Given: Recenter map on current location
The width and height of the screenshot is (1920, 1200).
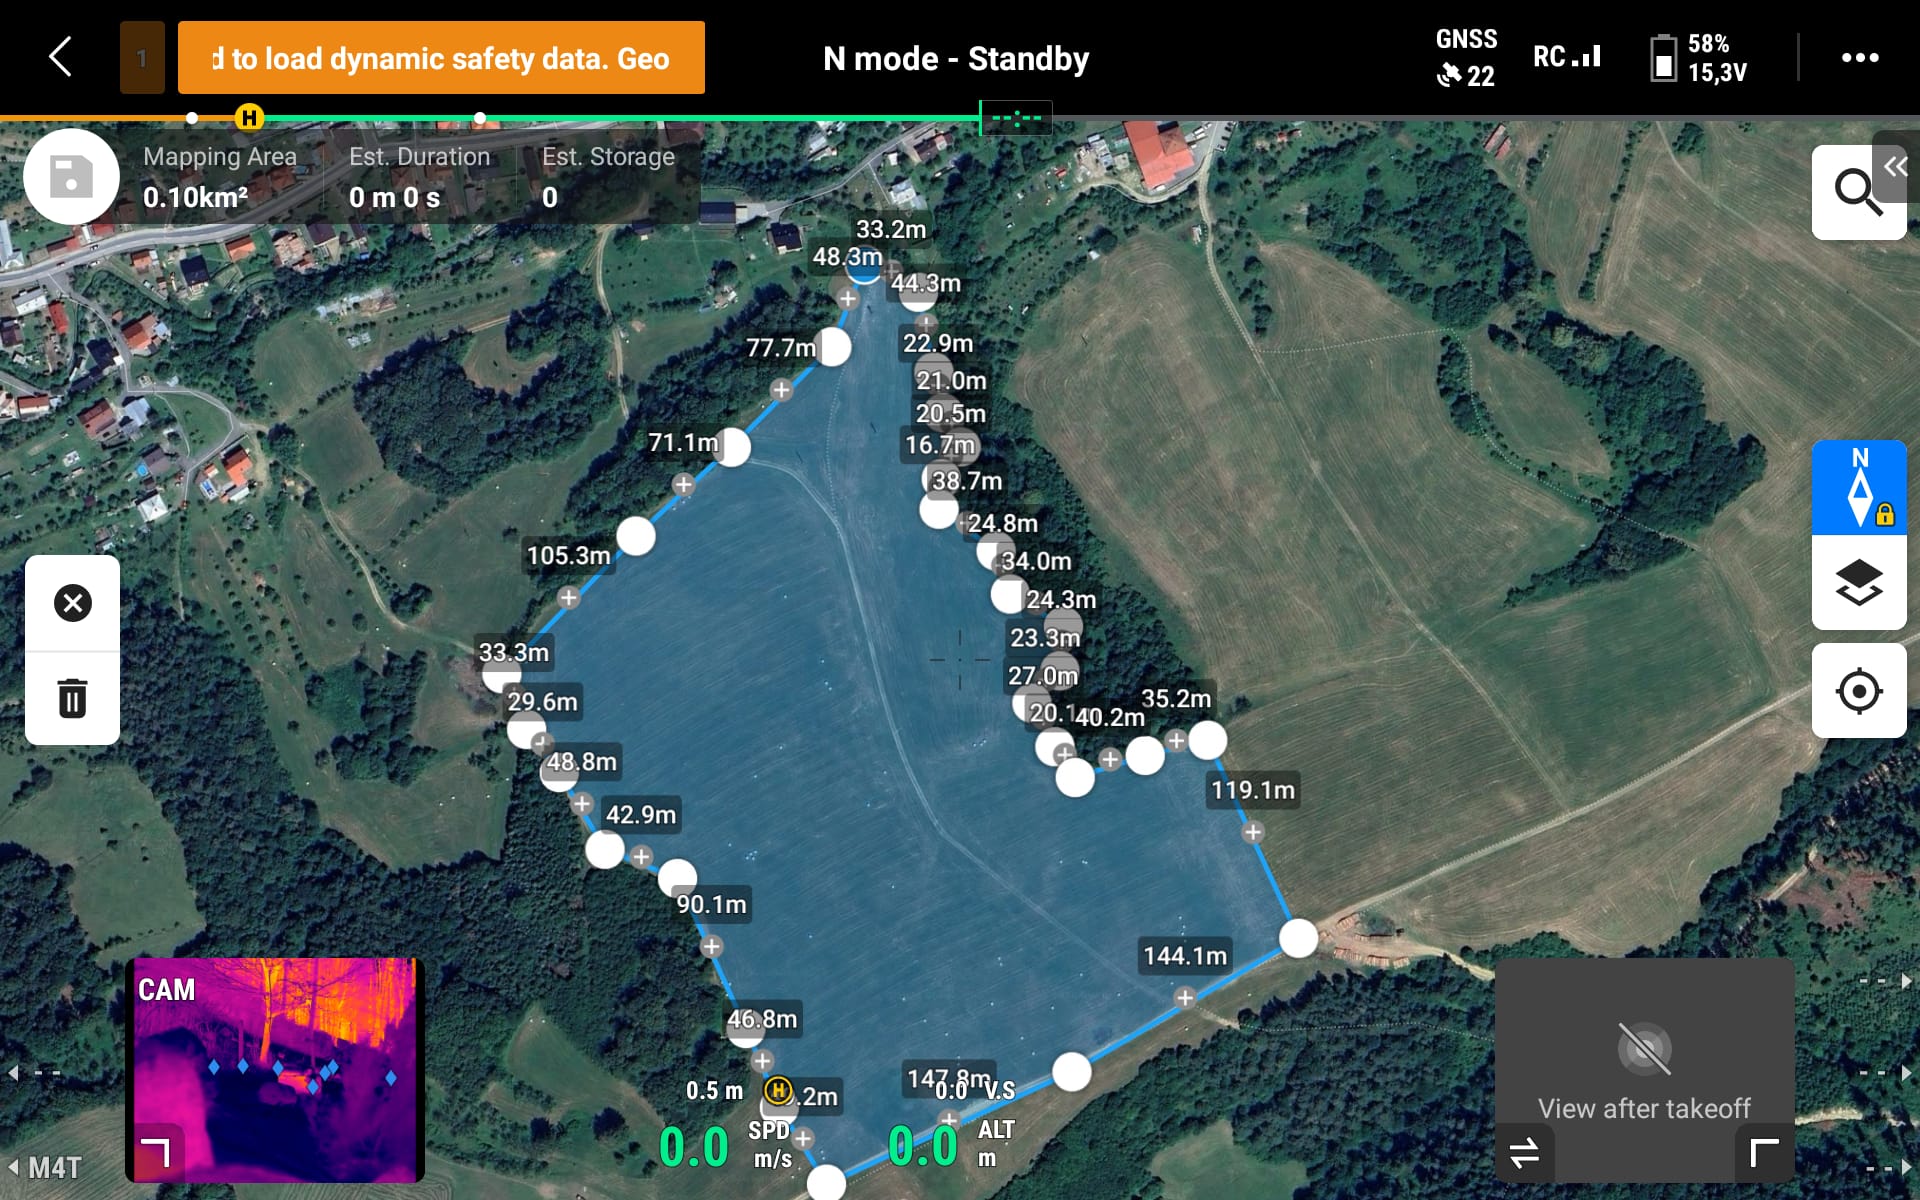Looking at the screenshot, I should point(1859,691).
